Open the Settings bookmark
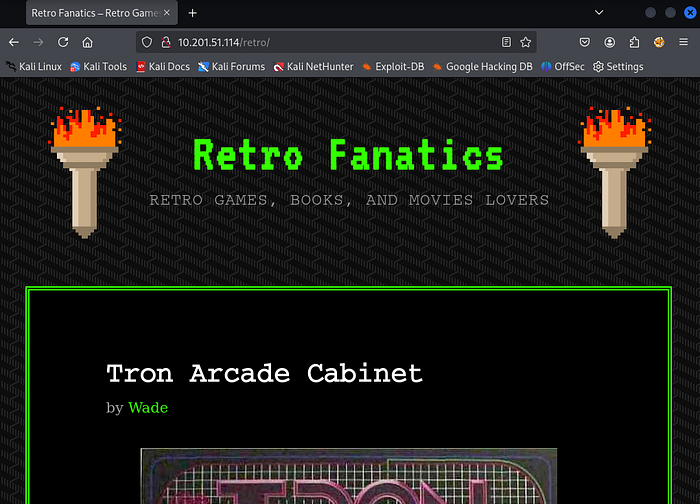 (618, 67)
